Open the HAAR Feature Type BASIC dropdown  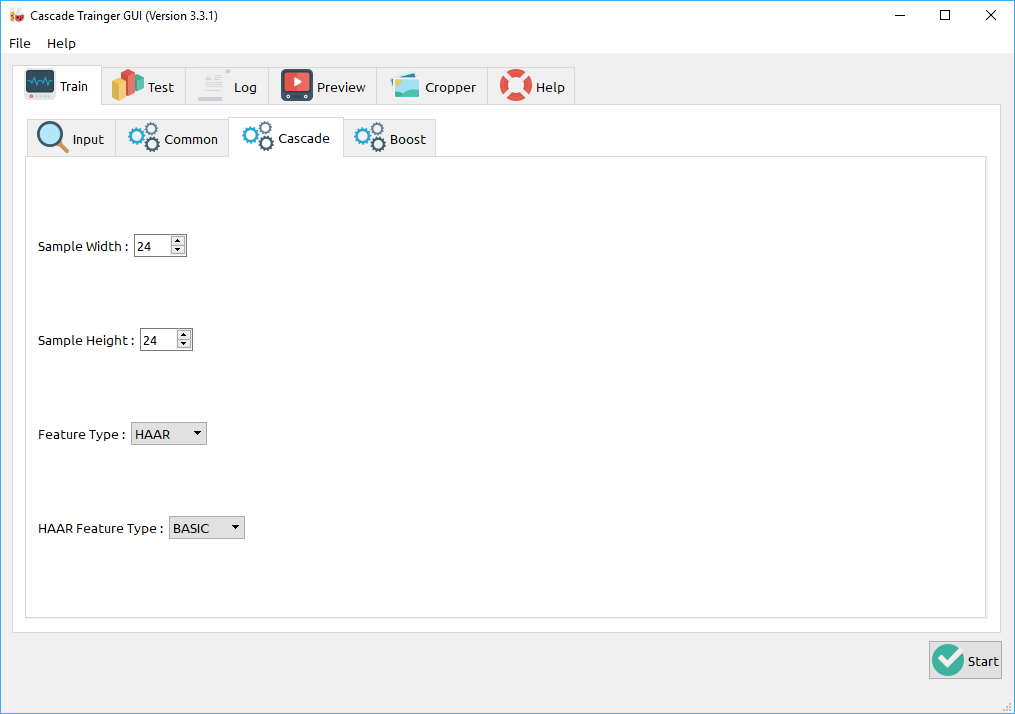pos(207,528)
